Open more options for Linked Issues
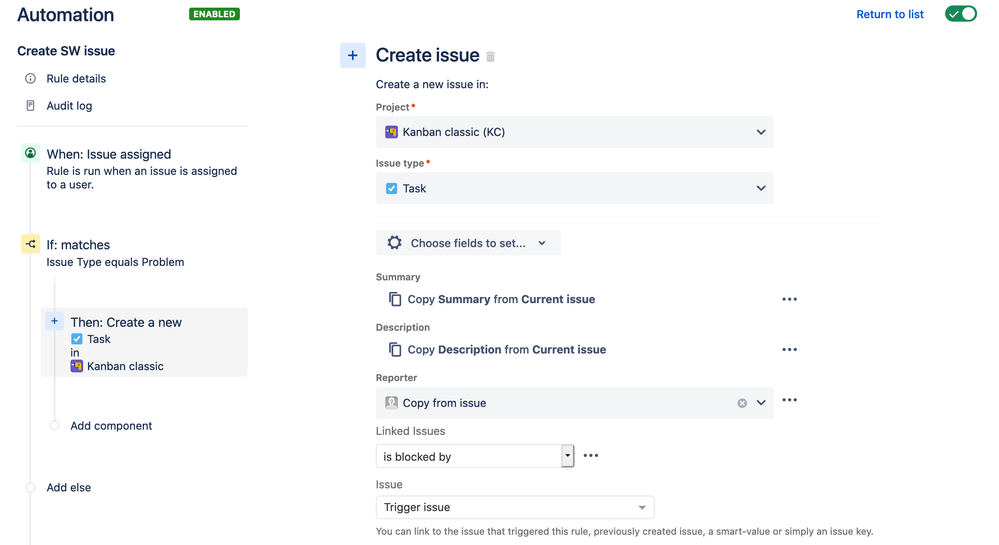The height and width of the screenshot is (545, 999). [x=591, y=455]
